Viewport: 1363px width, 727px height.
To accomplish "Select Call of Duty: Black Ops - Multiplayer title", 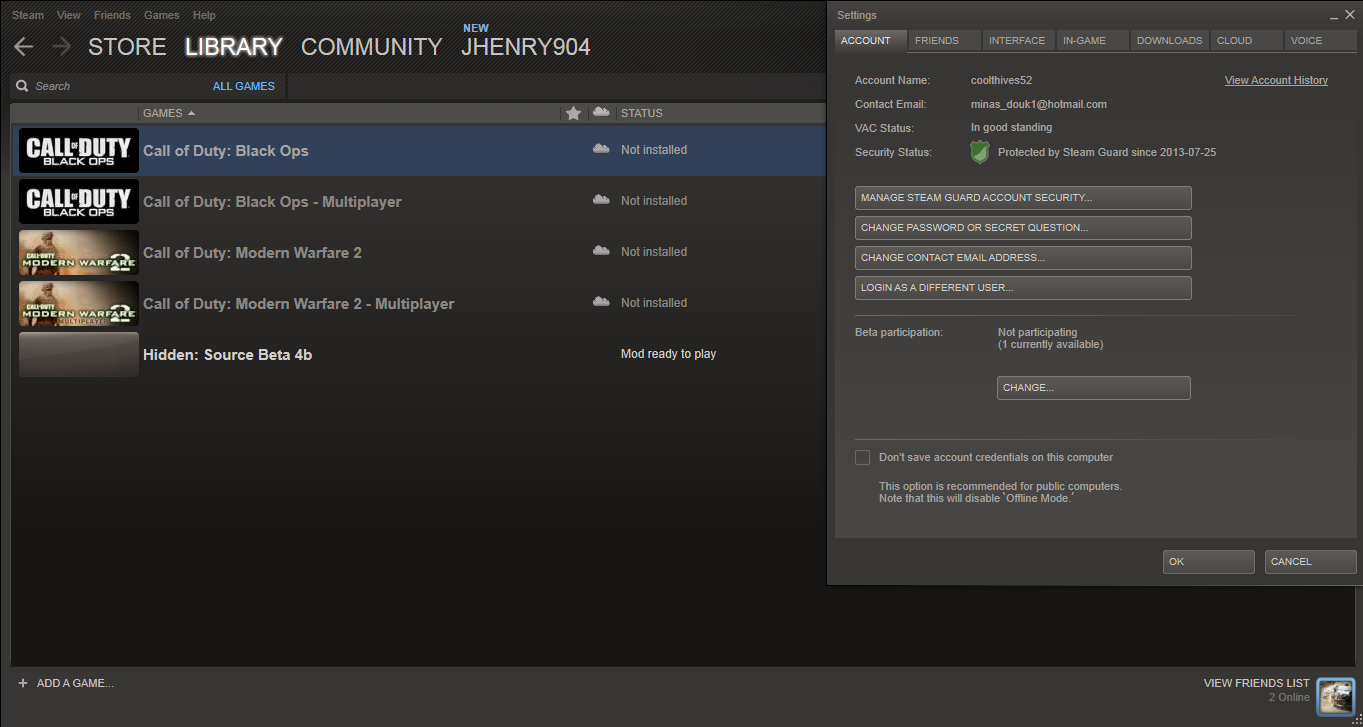I will [x=272, y=202].
